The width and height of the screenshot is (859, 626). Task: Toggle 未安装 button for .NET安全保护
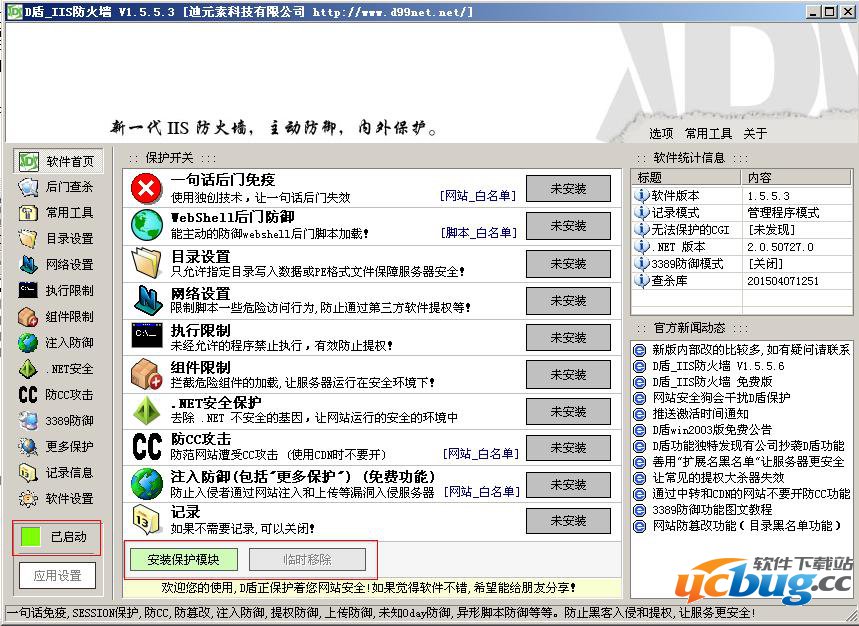click(568, 412)
